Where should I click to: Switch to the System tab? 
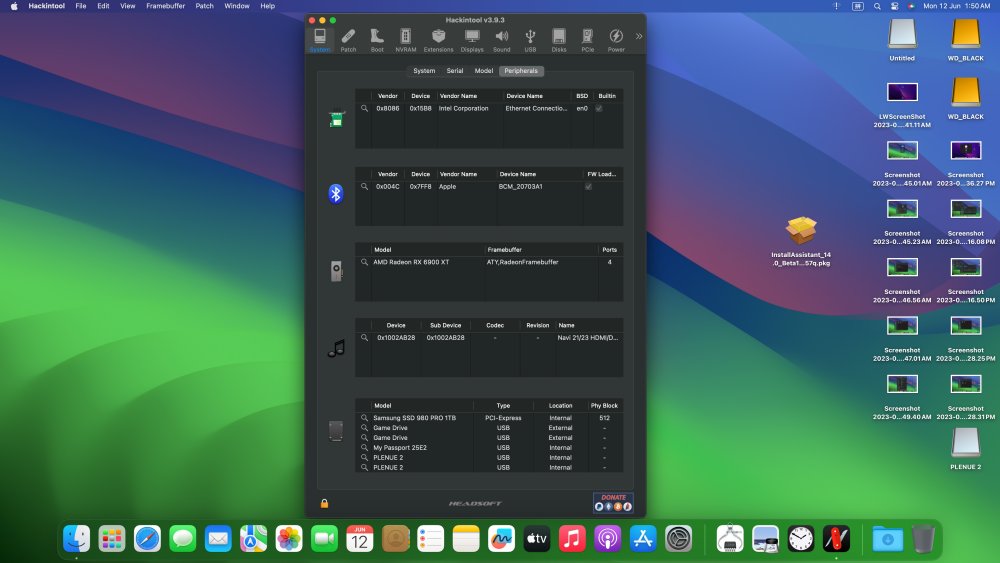(x=424, y=71)
